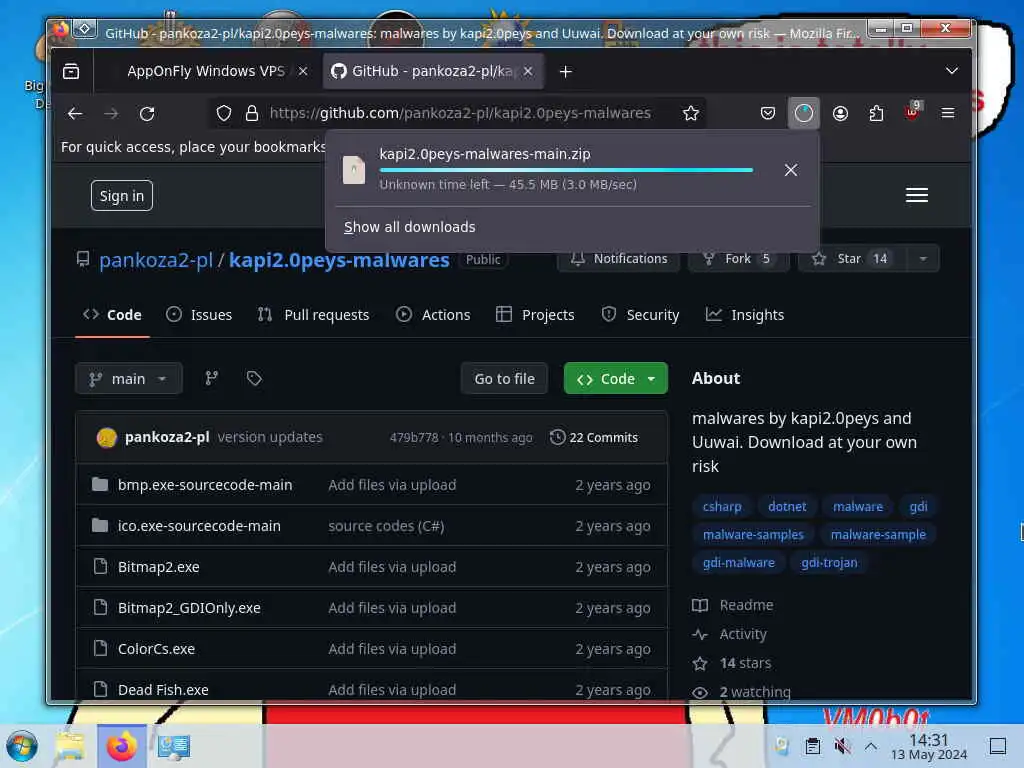Open the ico.exe-sourcecode-main folder
The image size is (1024, 768).
[199, 526]
